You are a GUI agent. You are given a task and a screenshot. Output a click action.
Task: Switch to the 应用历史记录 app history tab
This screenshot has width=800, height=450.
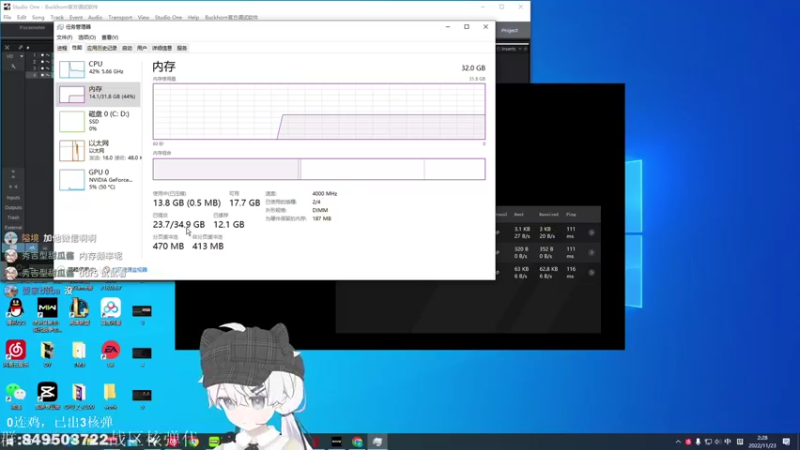[x=102, y=48]
